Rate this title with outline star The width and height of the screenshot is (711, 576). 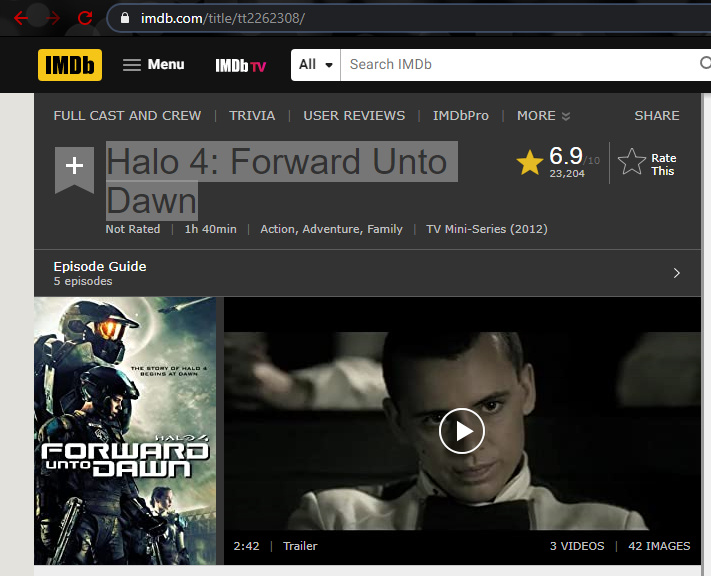point(632,162)
